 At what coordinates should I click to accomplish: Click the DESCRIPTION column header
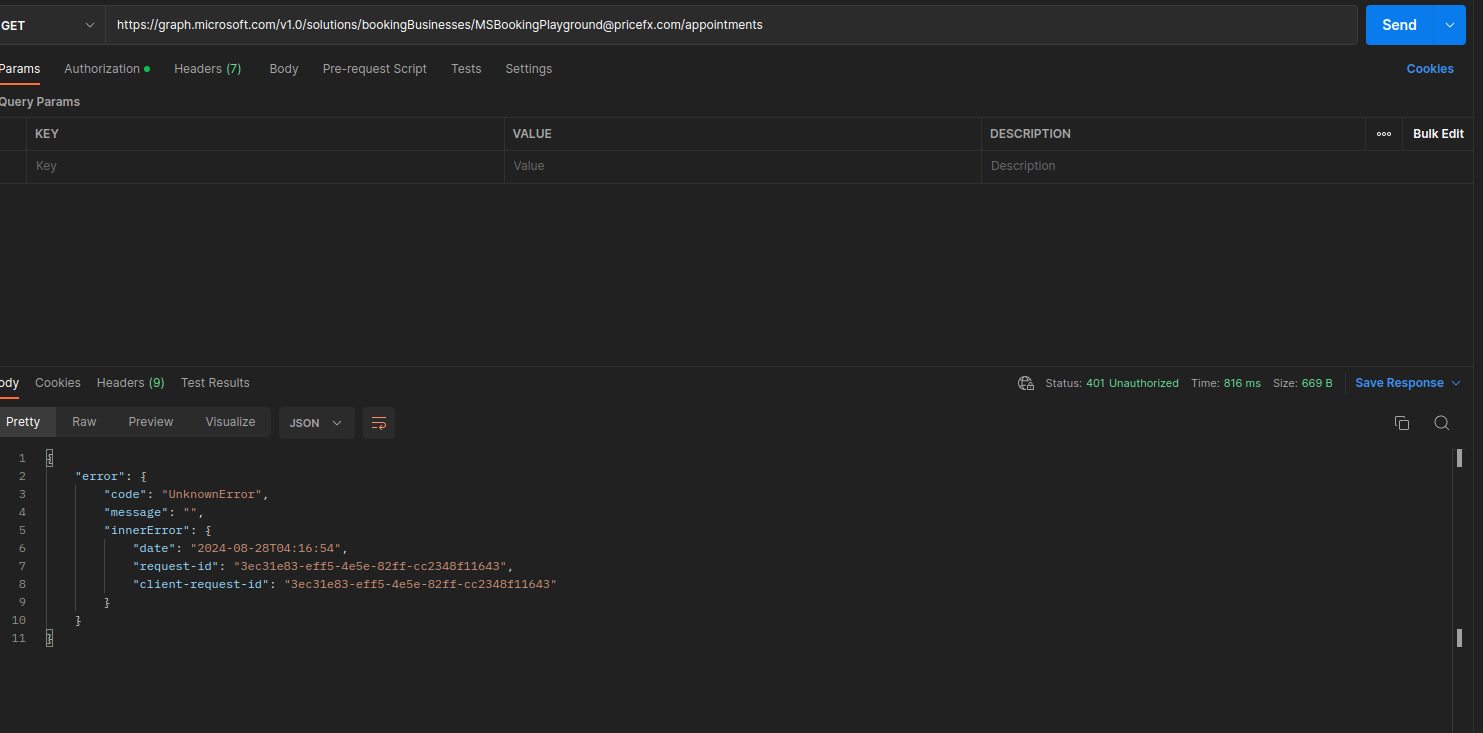[1030, 134]
